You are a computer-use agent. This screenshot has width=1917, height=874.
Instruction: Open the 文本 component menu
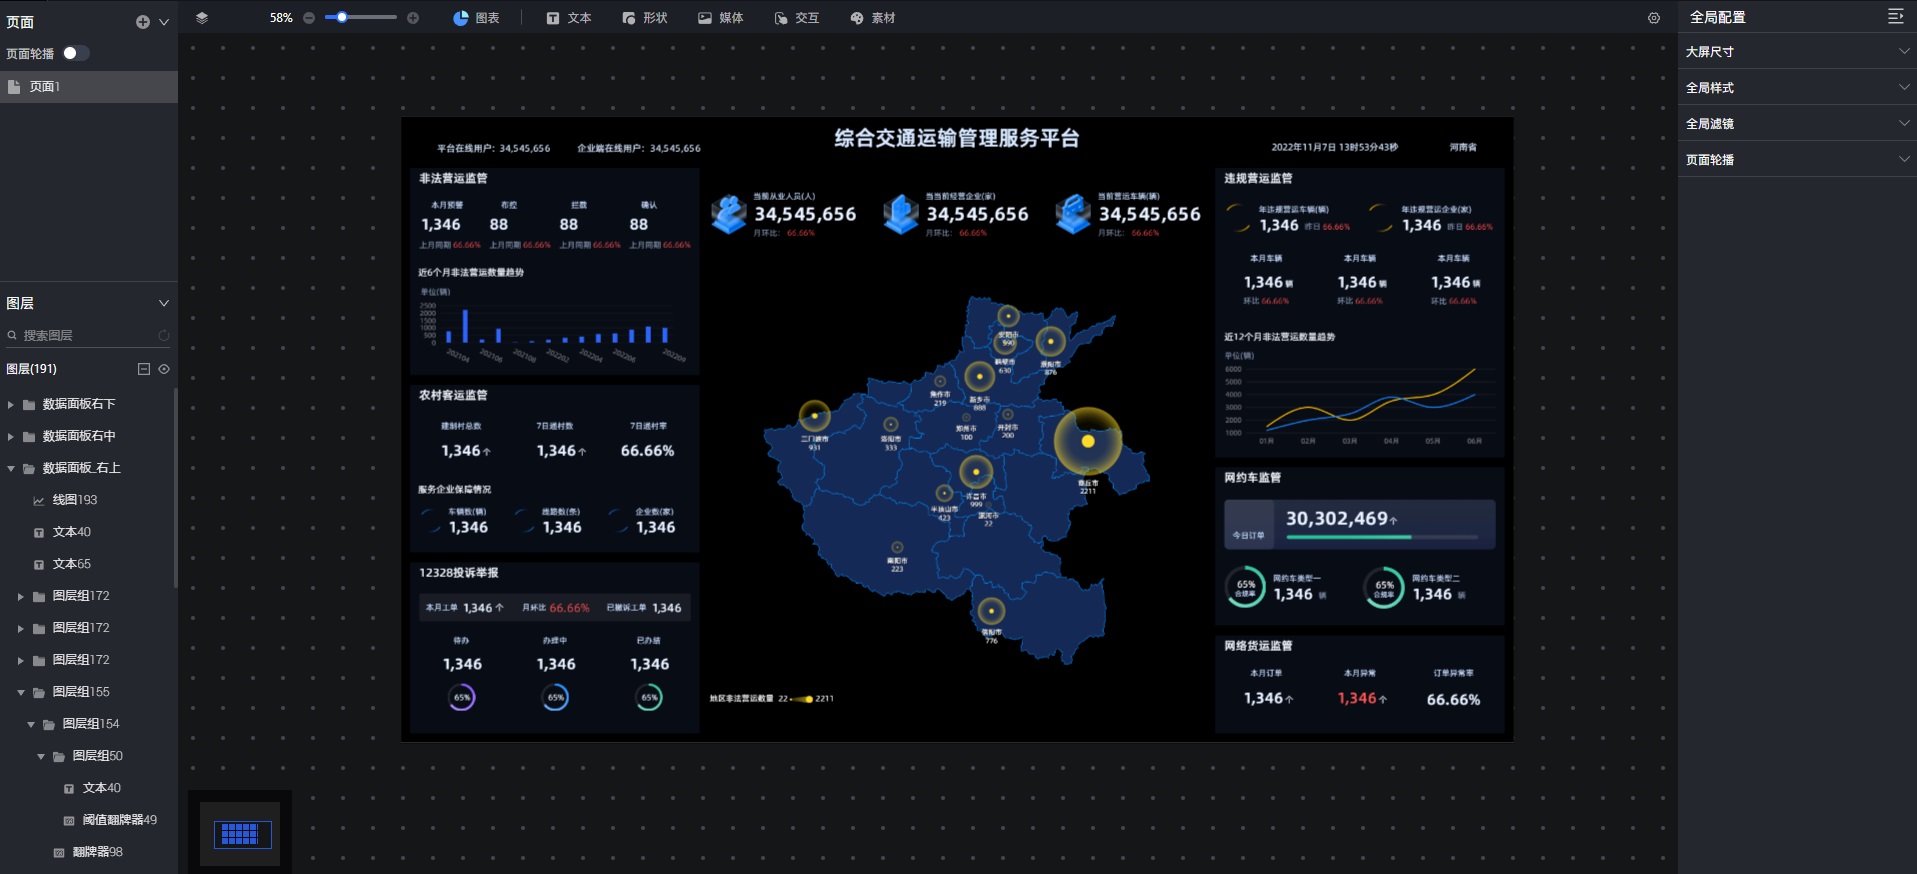click(x=569, y=18)
